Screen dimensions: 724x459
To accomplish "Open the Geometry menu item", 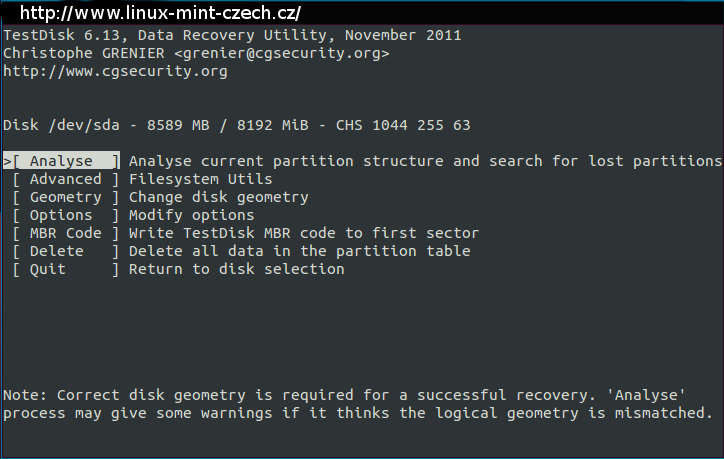I will click(66, 197).
